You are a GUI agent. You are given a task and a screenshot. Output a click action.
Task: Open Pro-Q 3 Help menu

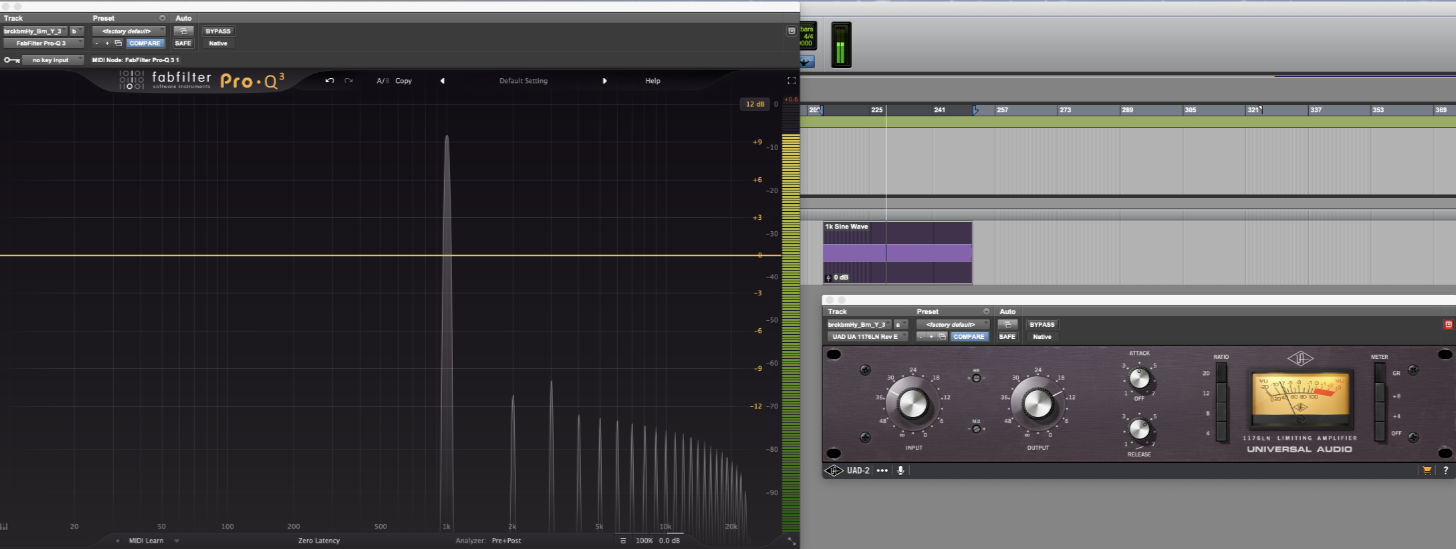(x=653, y=81)
